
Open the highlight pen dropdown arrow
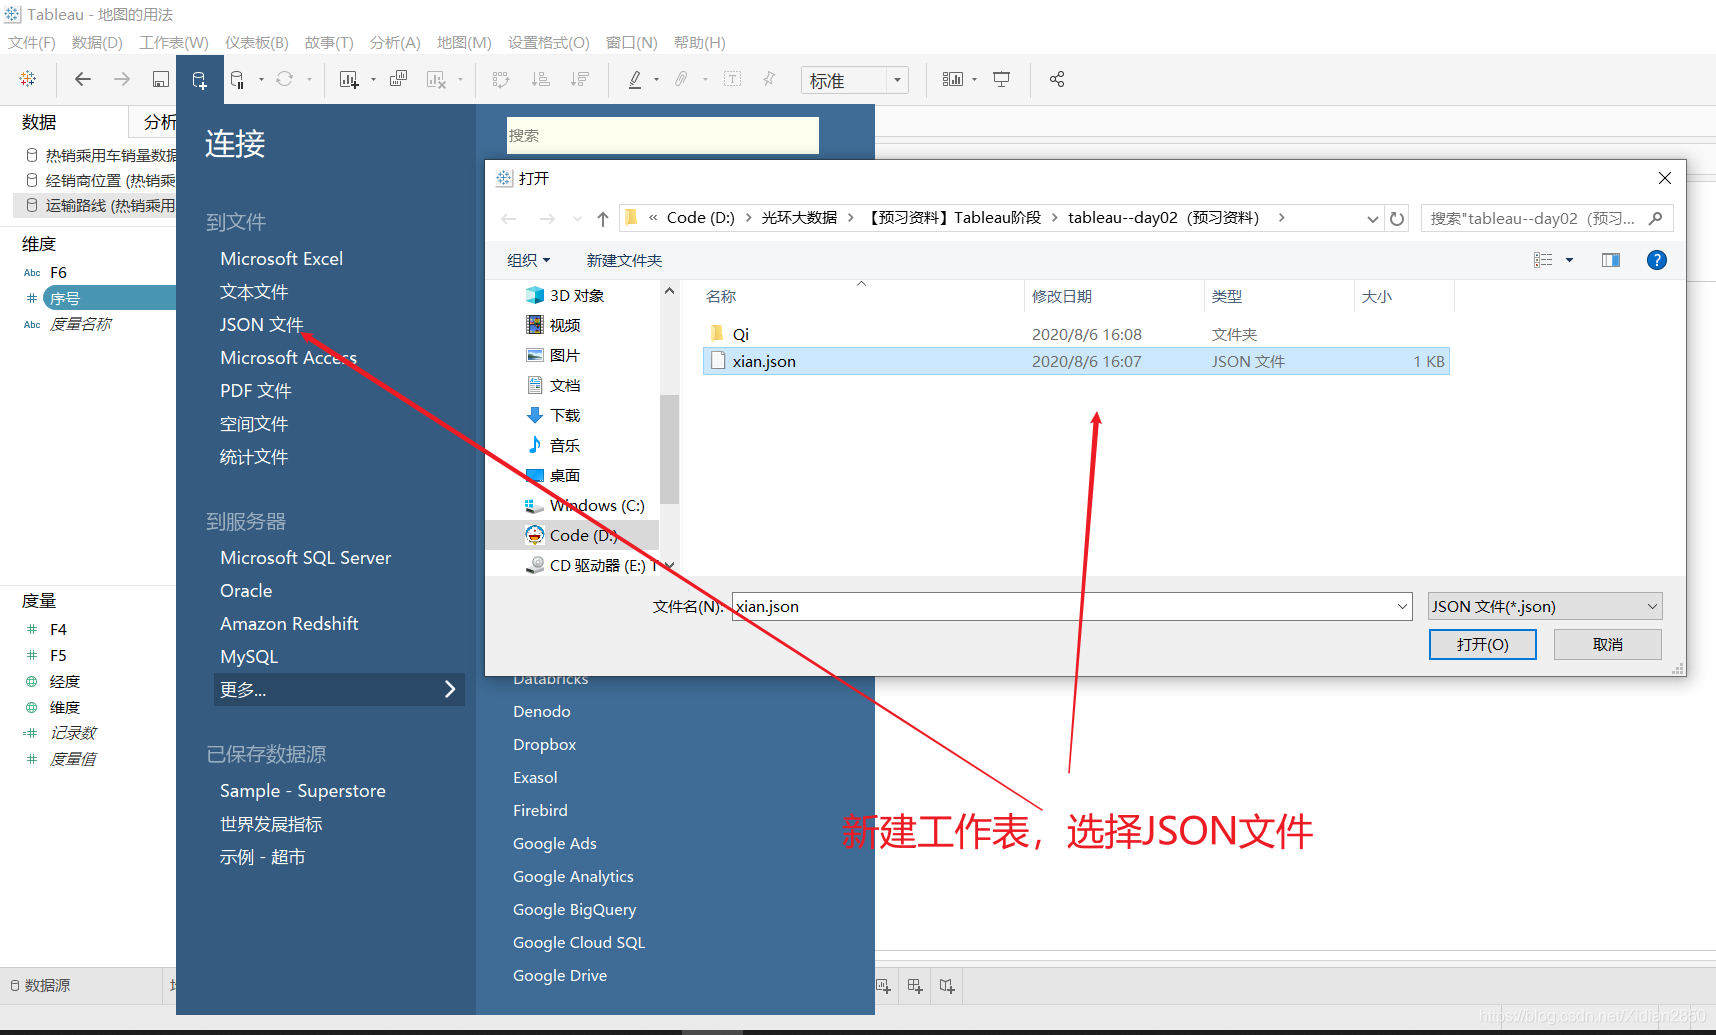click(x=656, y=80)
